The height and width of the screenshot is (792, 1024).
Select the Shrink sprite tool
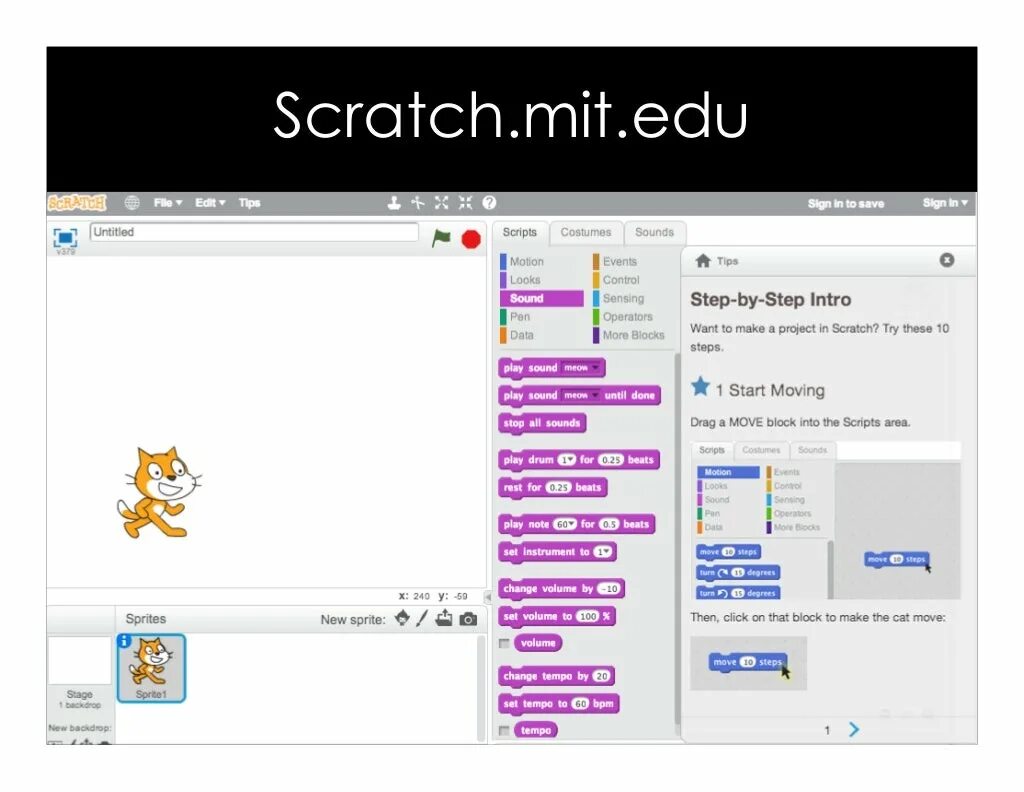[x=465, y=203]
